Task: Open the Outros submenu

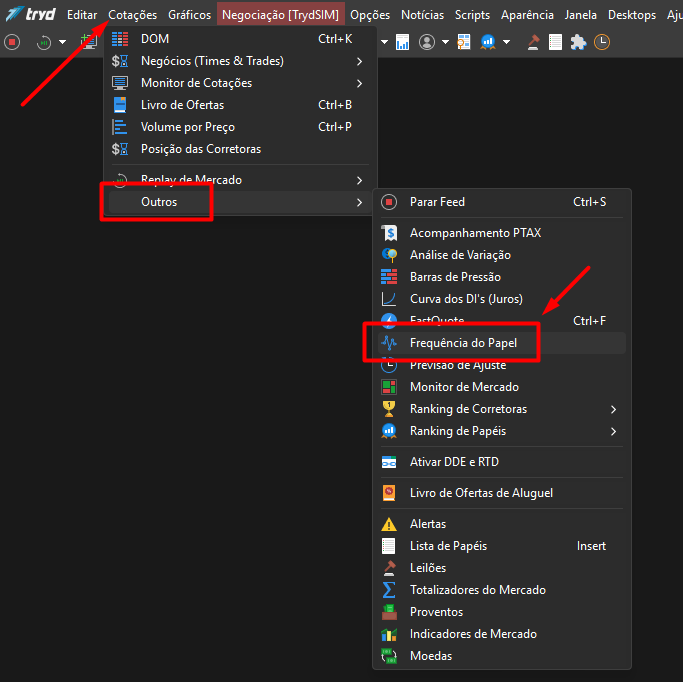Action: tap(240, 202)
